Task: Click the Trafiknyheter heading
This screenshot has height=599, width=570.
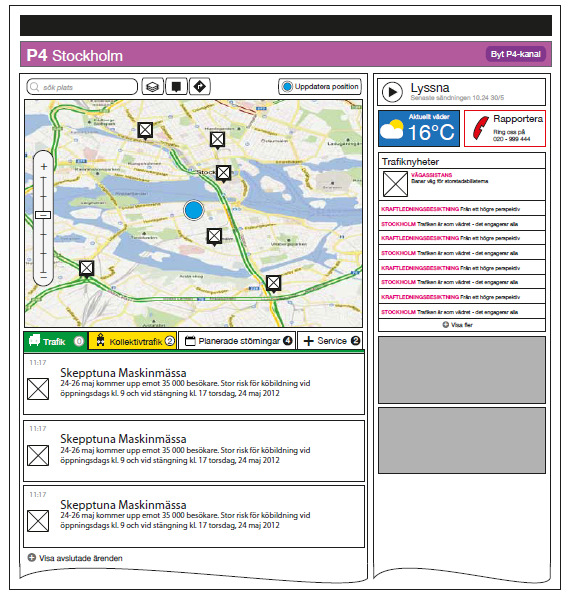Action: point(410,162)
